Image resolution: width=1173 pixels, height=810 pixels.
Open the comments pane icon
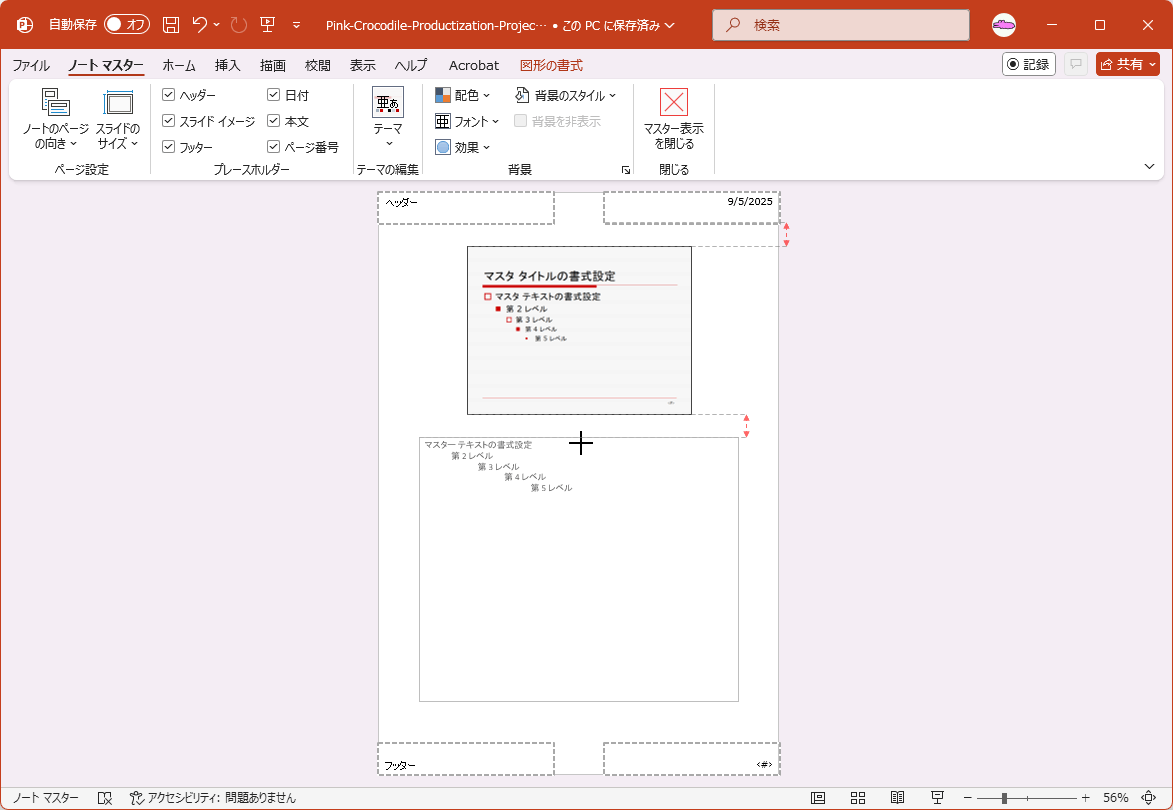coord(1076,64)
